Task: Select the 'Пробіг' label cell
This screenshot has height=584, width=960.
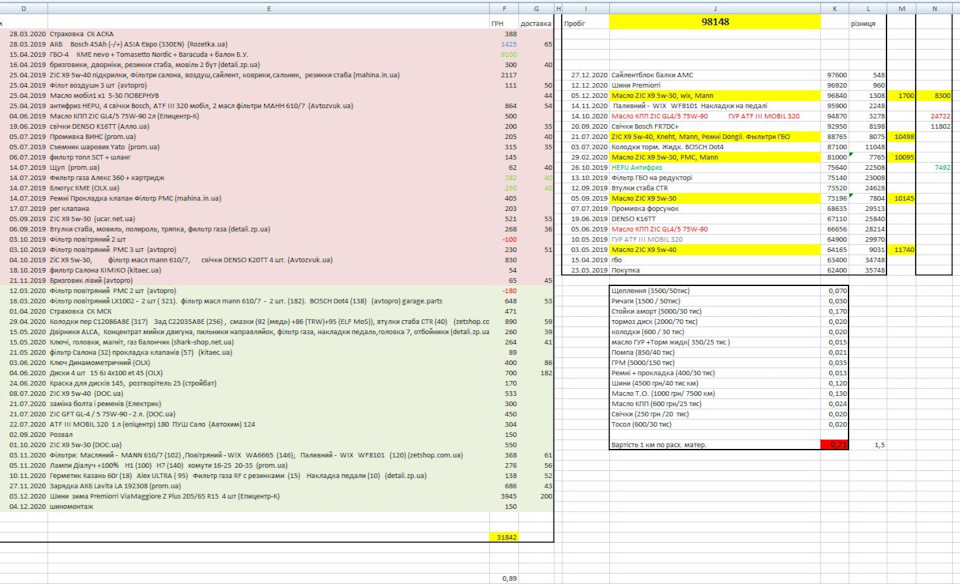Action: pos(586,23)
